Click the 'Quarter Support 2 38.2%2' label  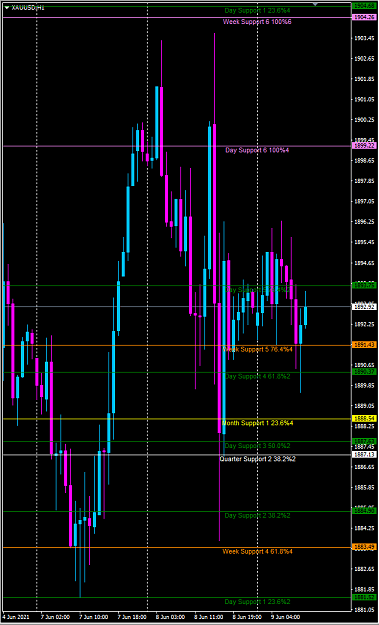[x=257, y=459]
